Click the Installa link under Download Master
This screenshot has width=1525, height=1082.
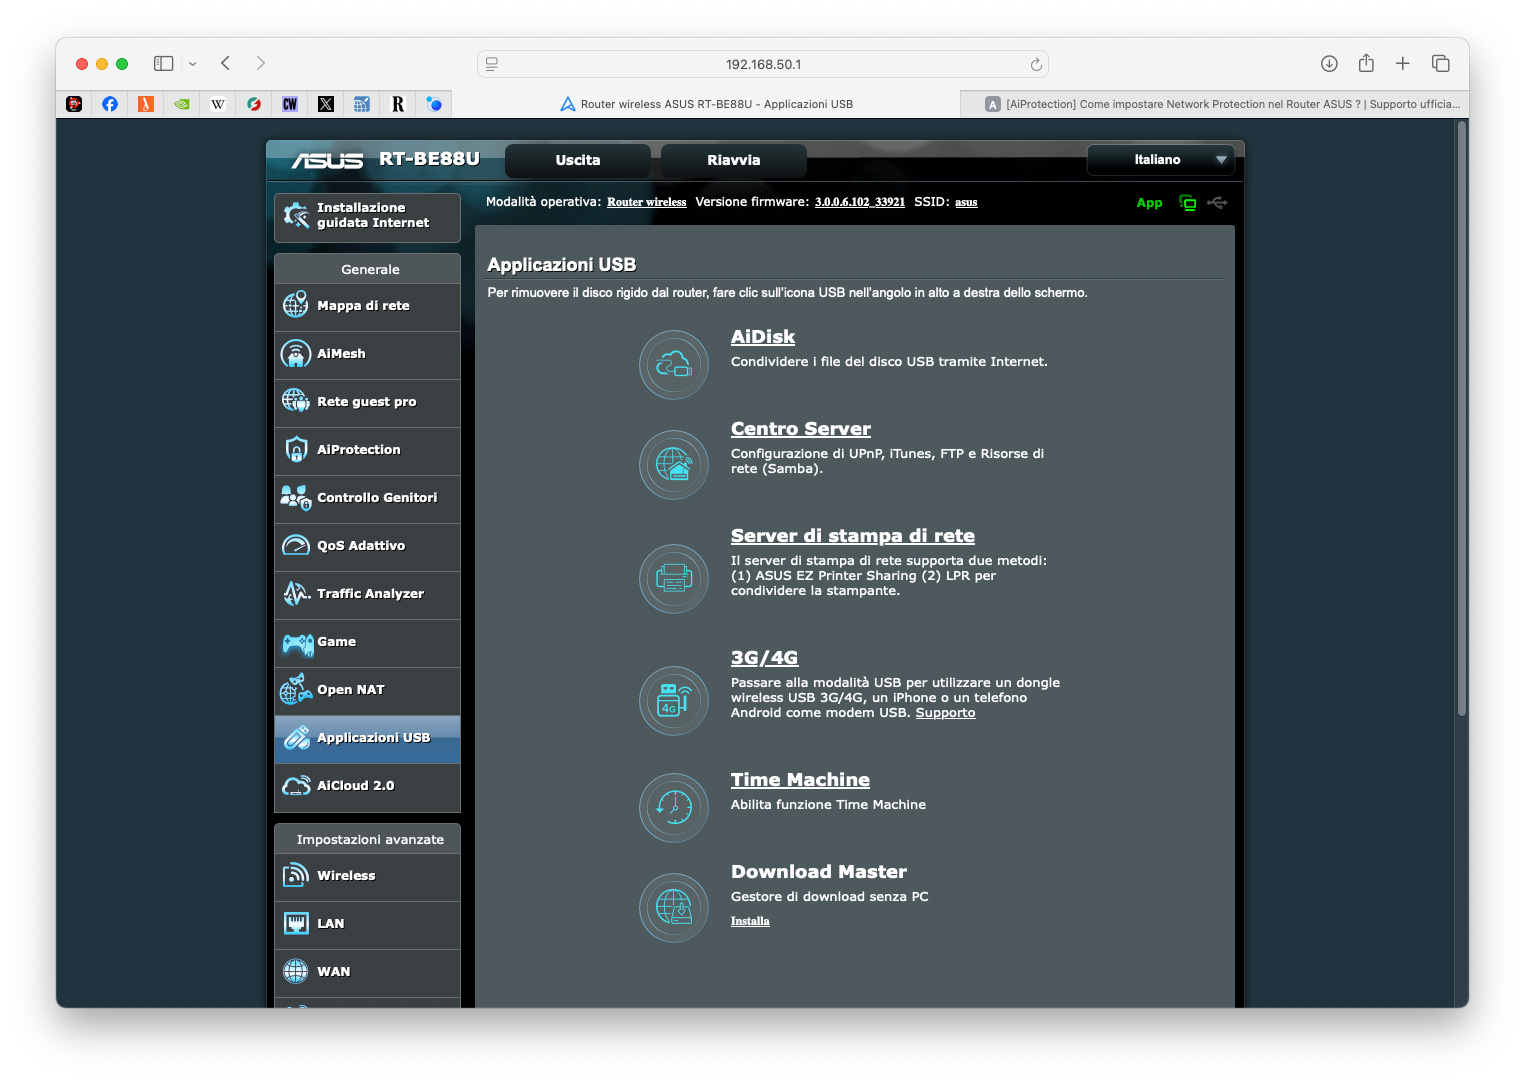pos(750,921)
